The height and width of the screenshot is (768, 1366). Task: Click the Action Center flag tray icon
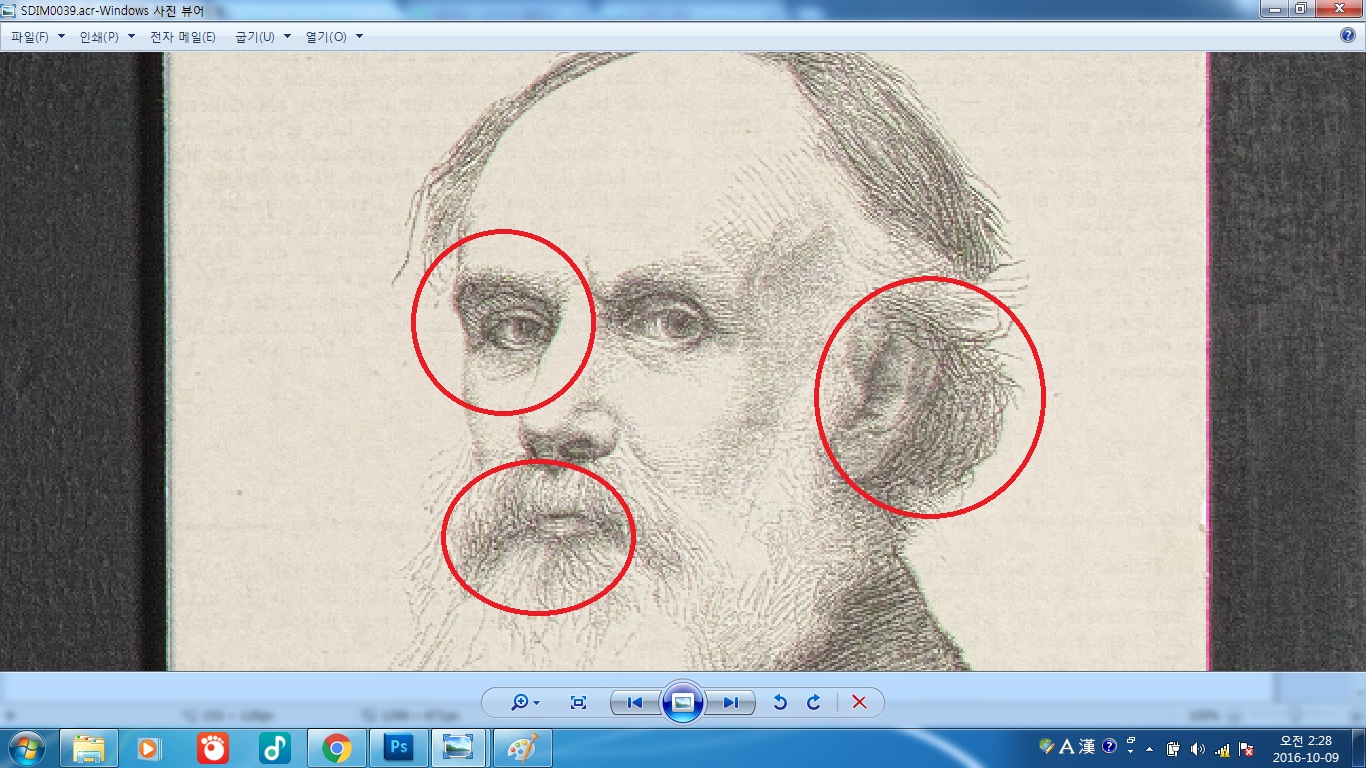pos(1246,749)
